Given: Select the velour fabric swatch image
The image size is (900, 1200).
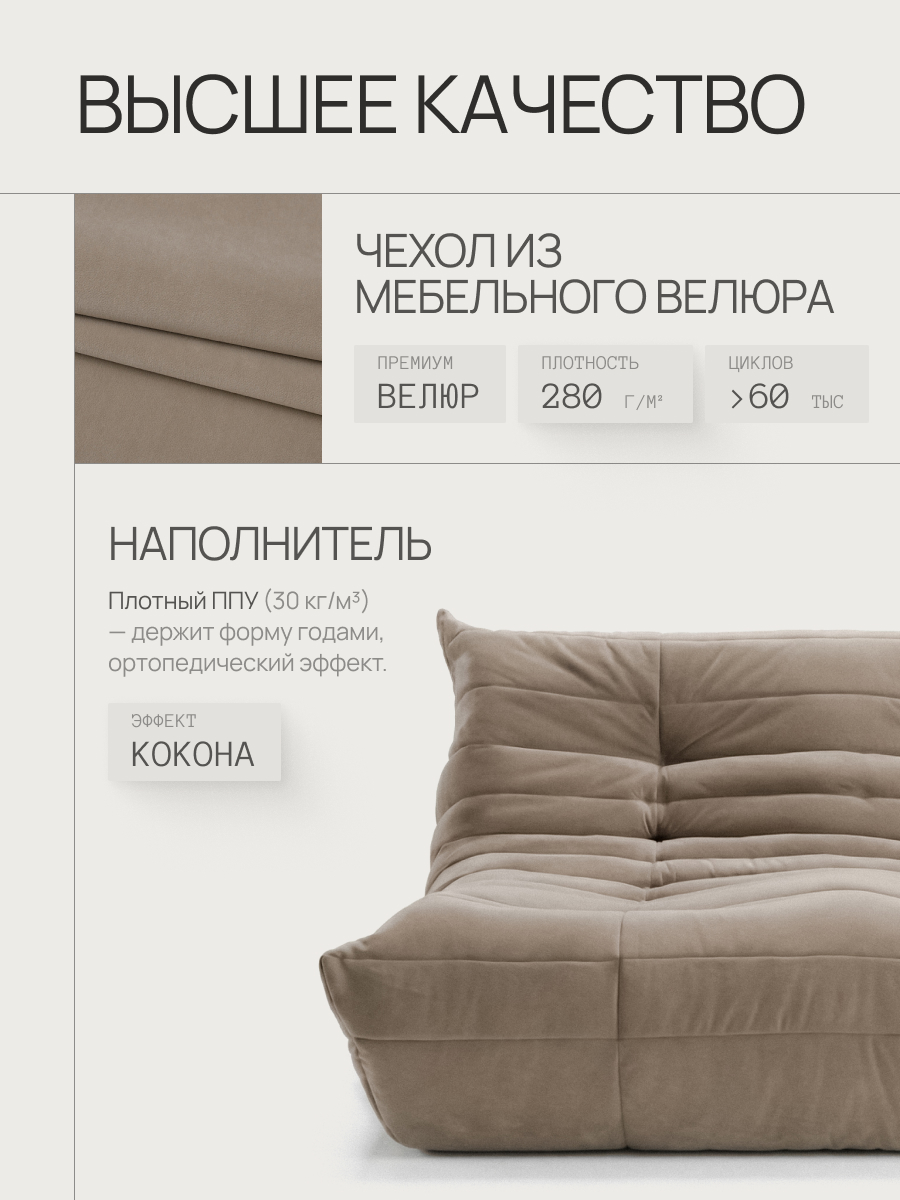Looking at the screenshot, I should [198, 328].
